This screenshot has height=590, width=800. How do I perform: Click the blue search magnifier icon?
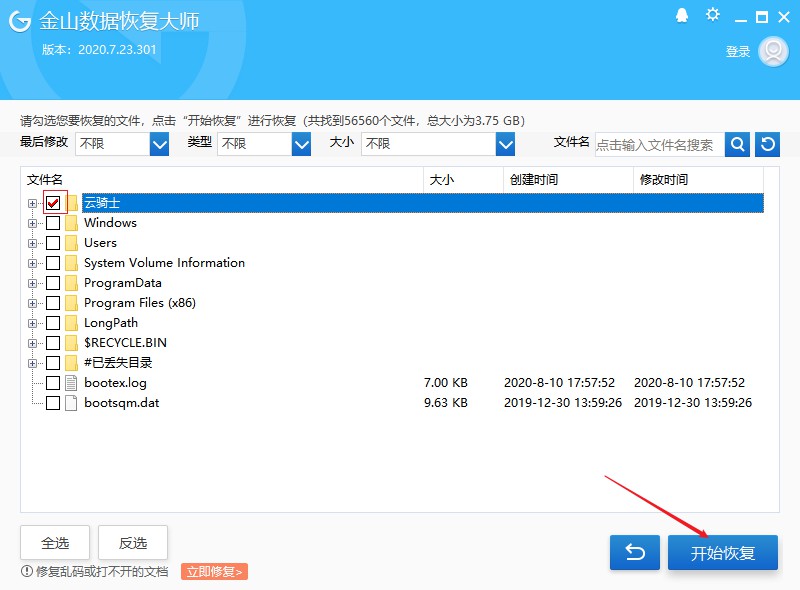click(x=737, y=144)
